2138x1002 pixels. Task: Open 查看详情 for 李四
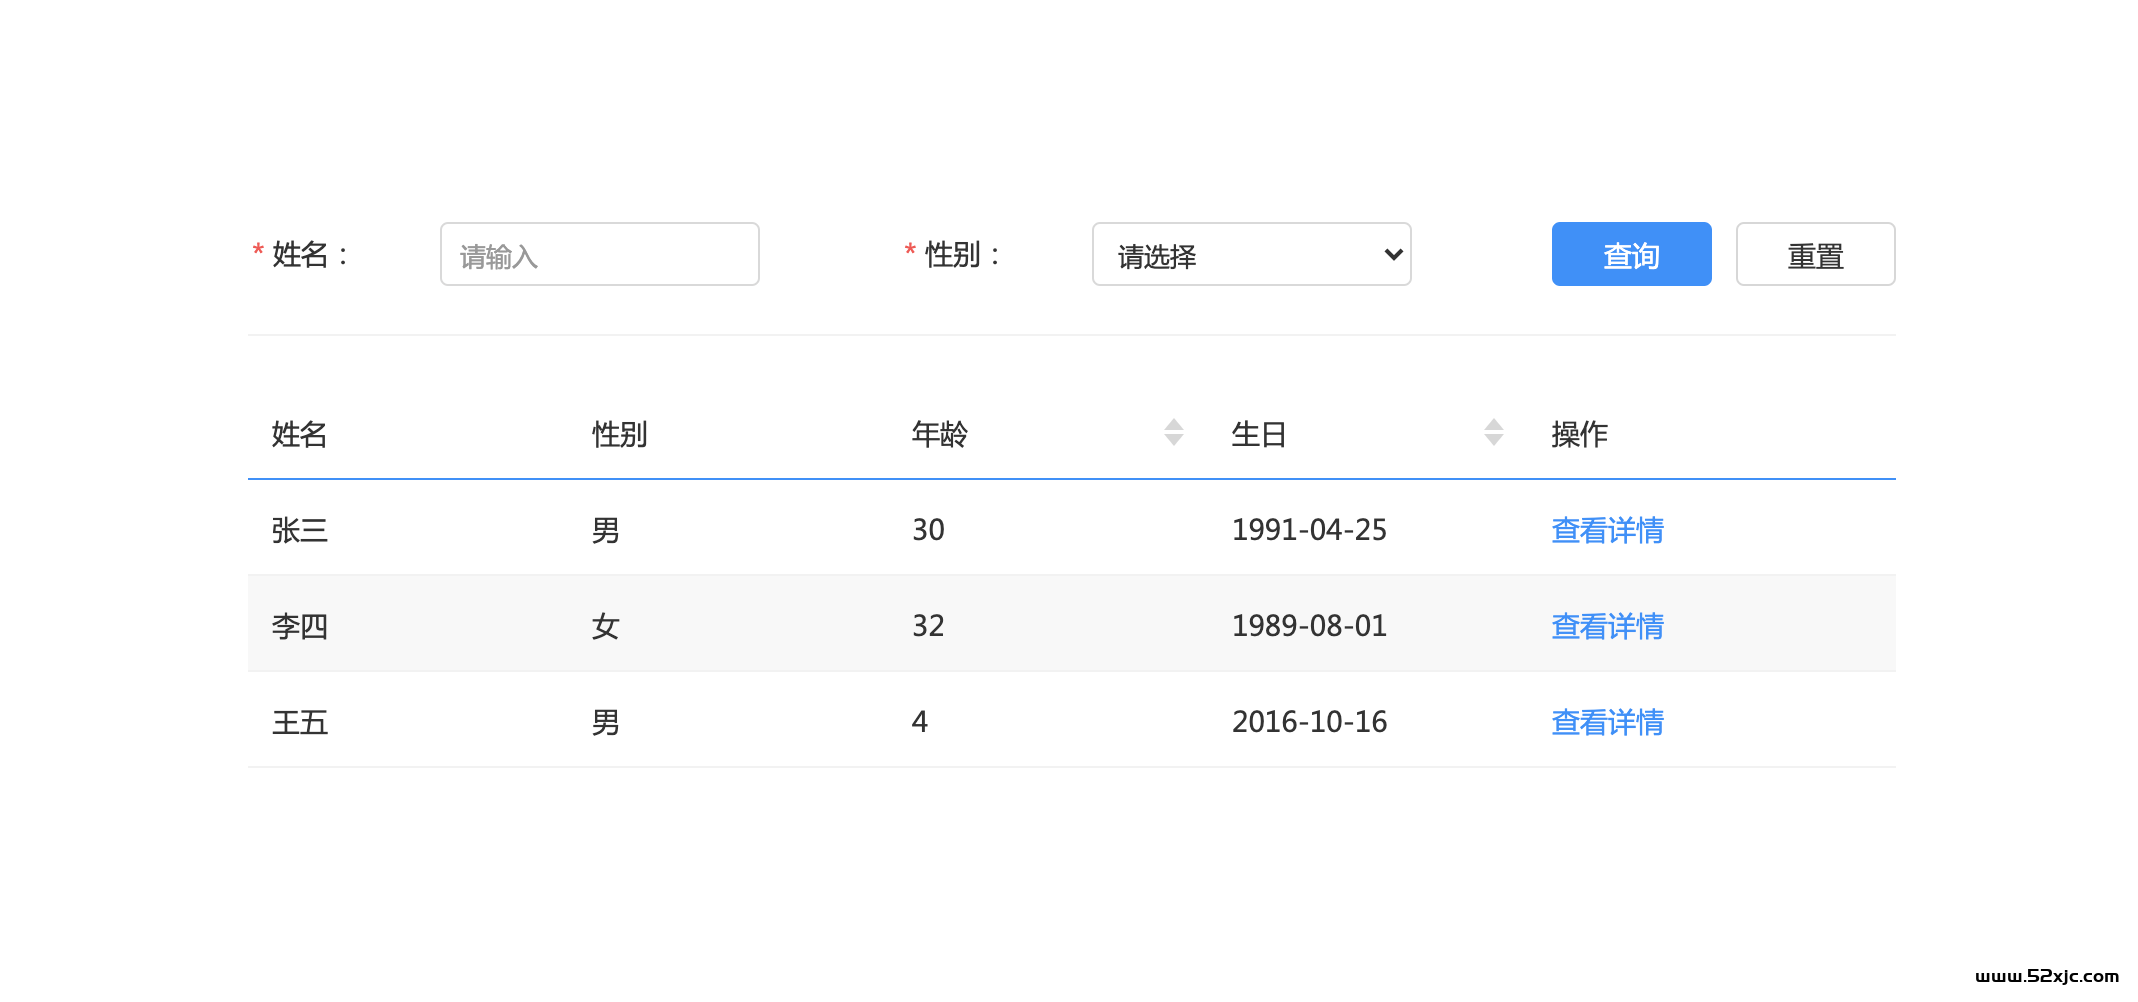[1606, 626]
